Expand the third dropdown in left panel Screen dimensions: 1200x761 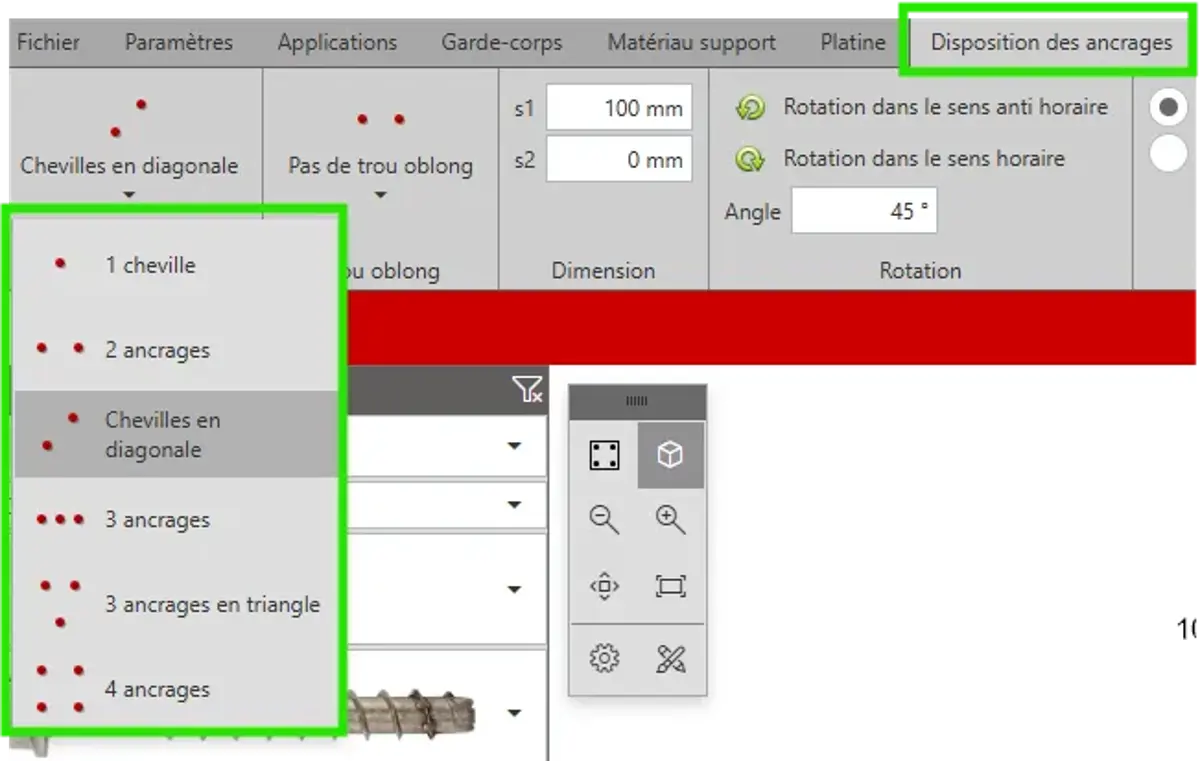coord(514,589)
